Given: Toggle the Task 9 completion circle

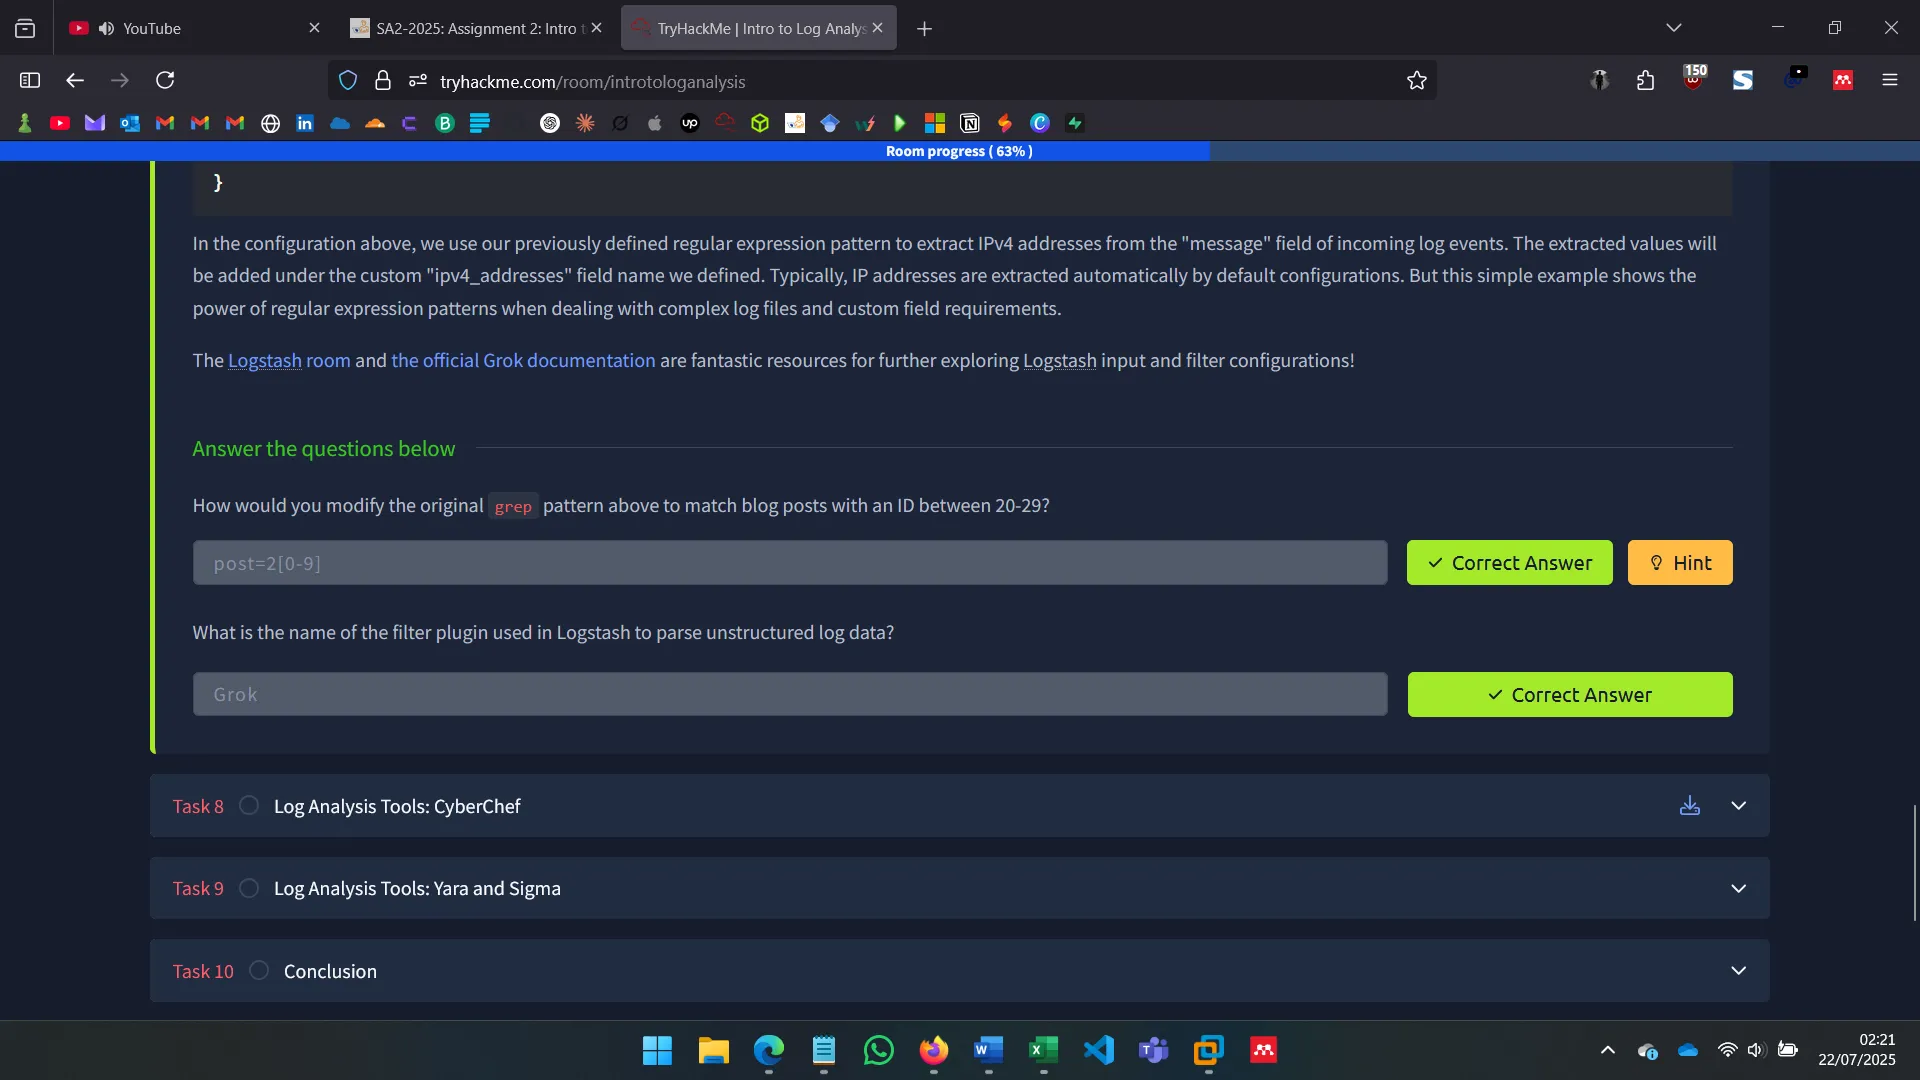Looking at the screenshot, I should pos(248,887).
